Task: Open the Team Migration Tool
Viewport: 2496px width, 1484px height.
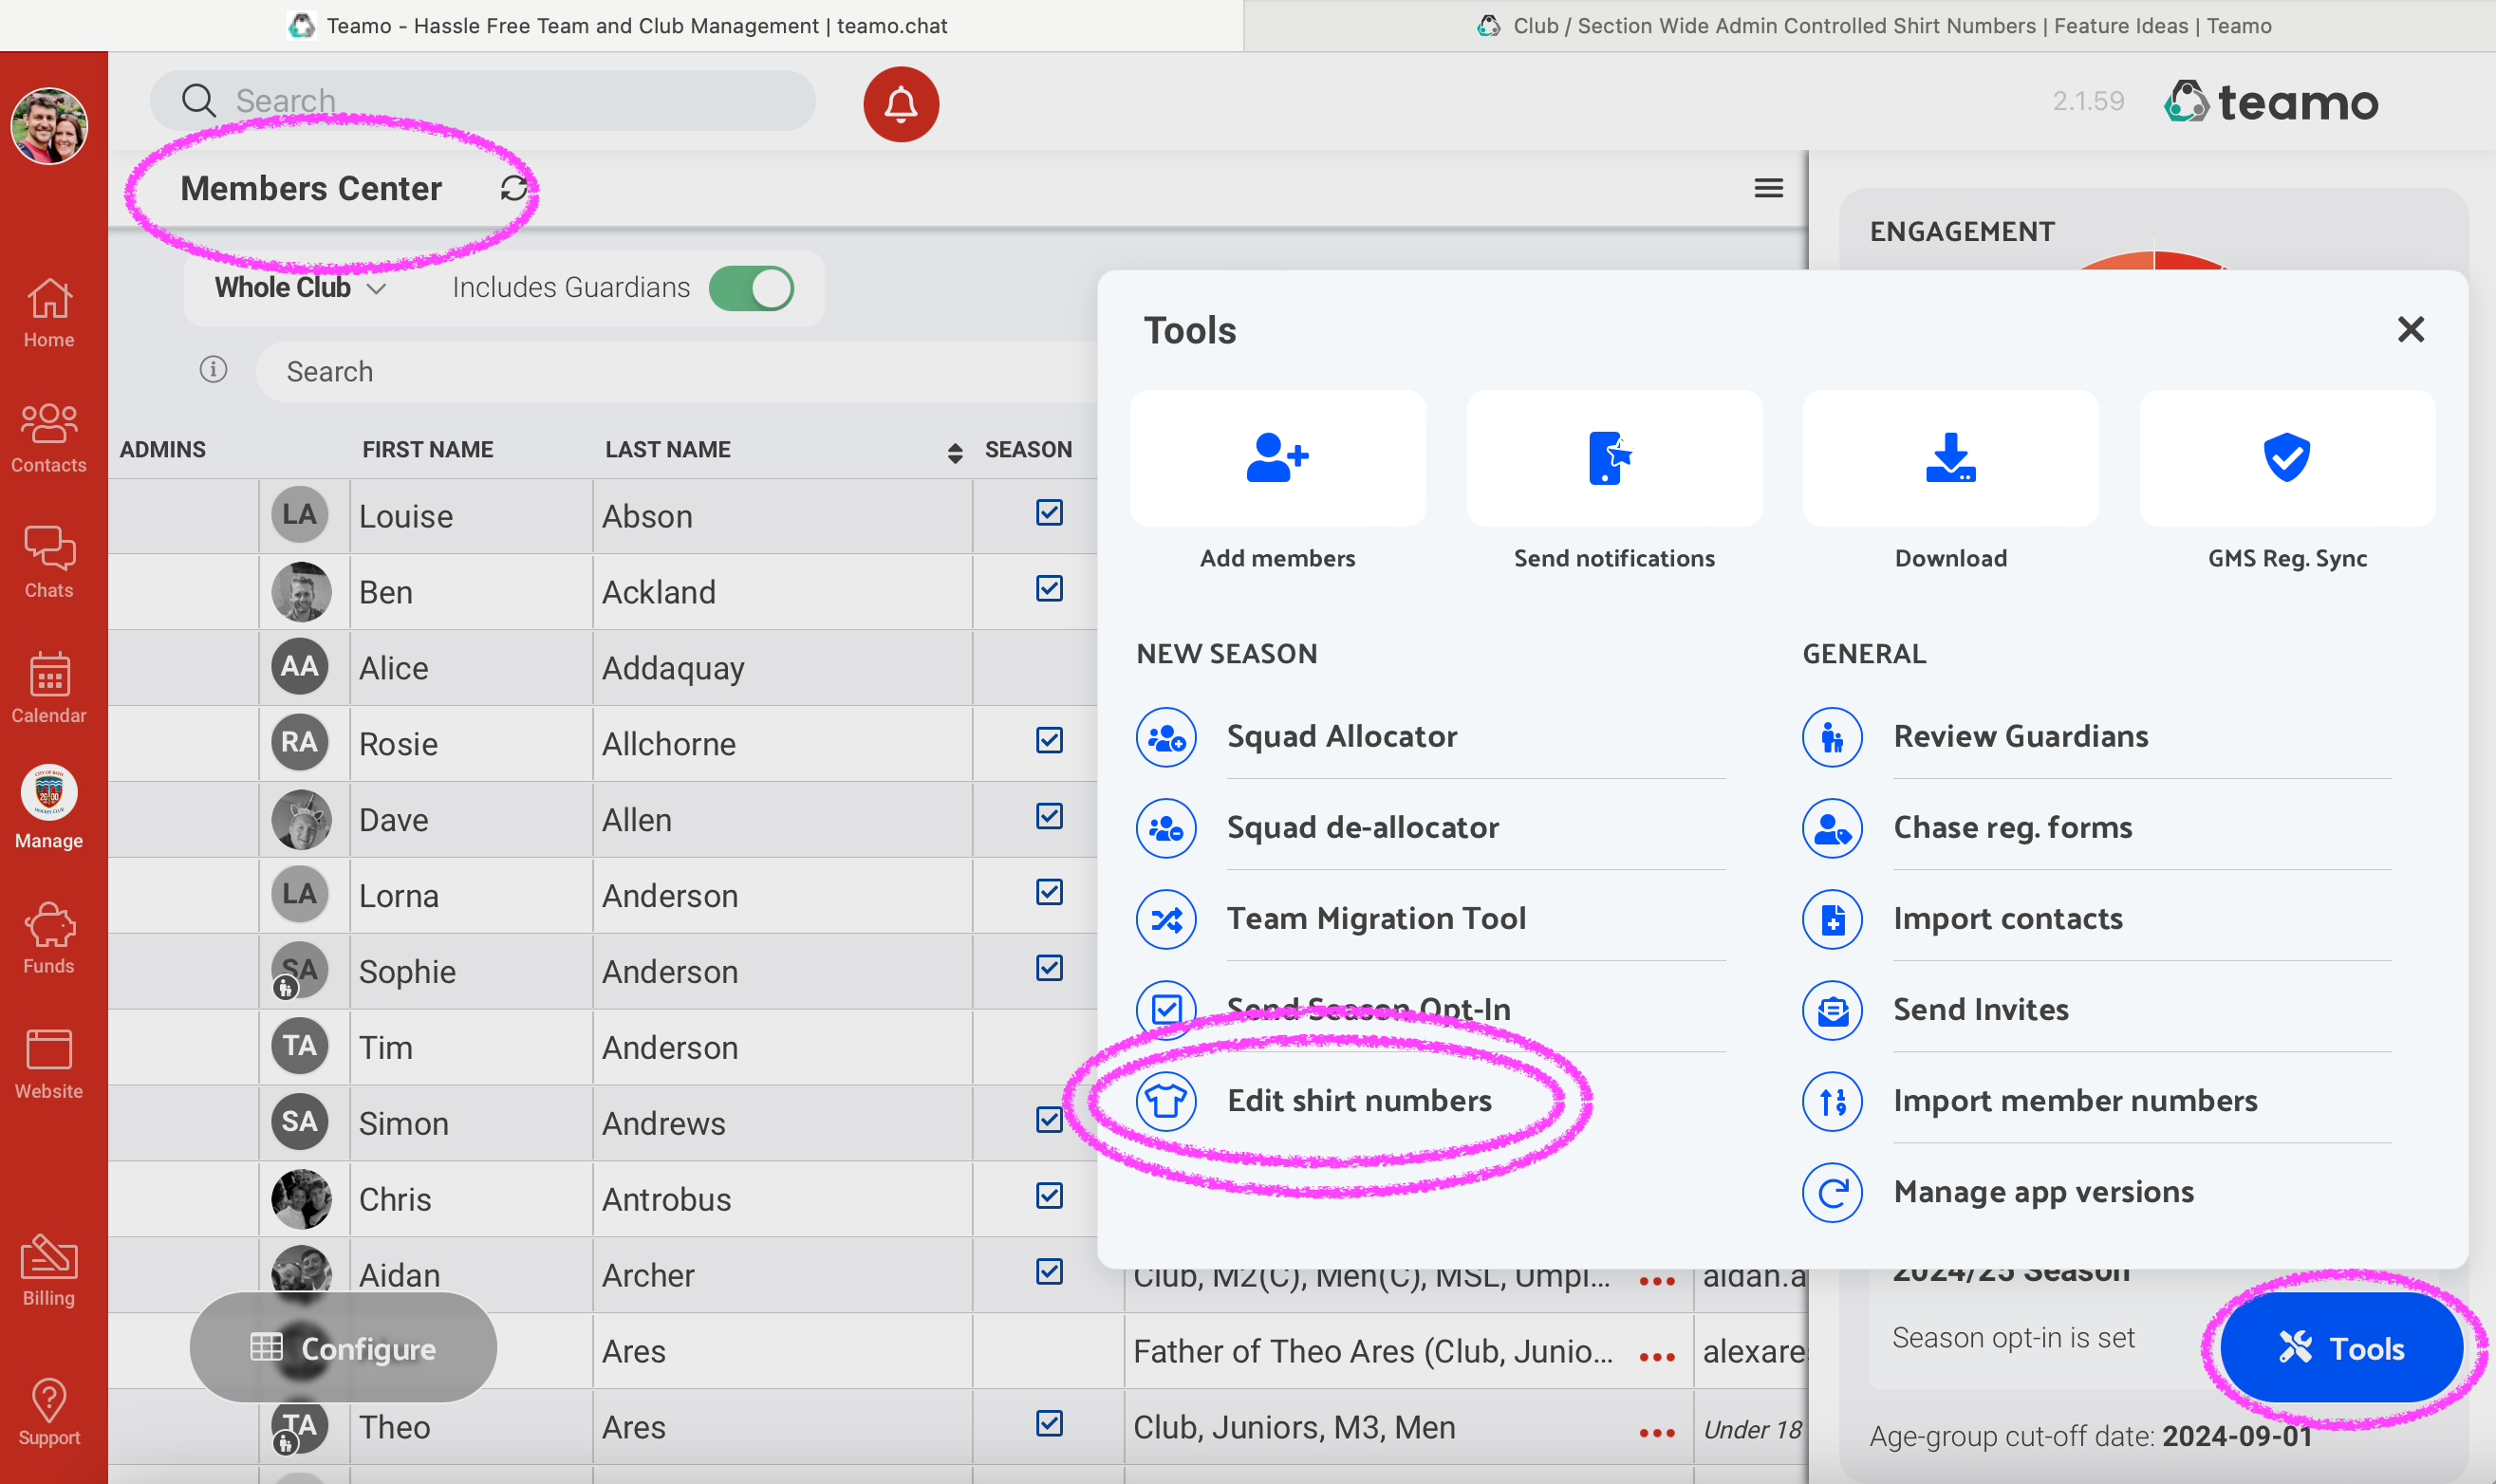Action: [1376, 919]
